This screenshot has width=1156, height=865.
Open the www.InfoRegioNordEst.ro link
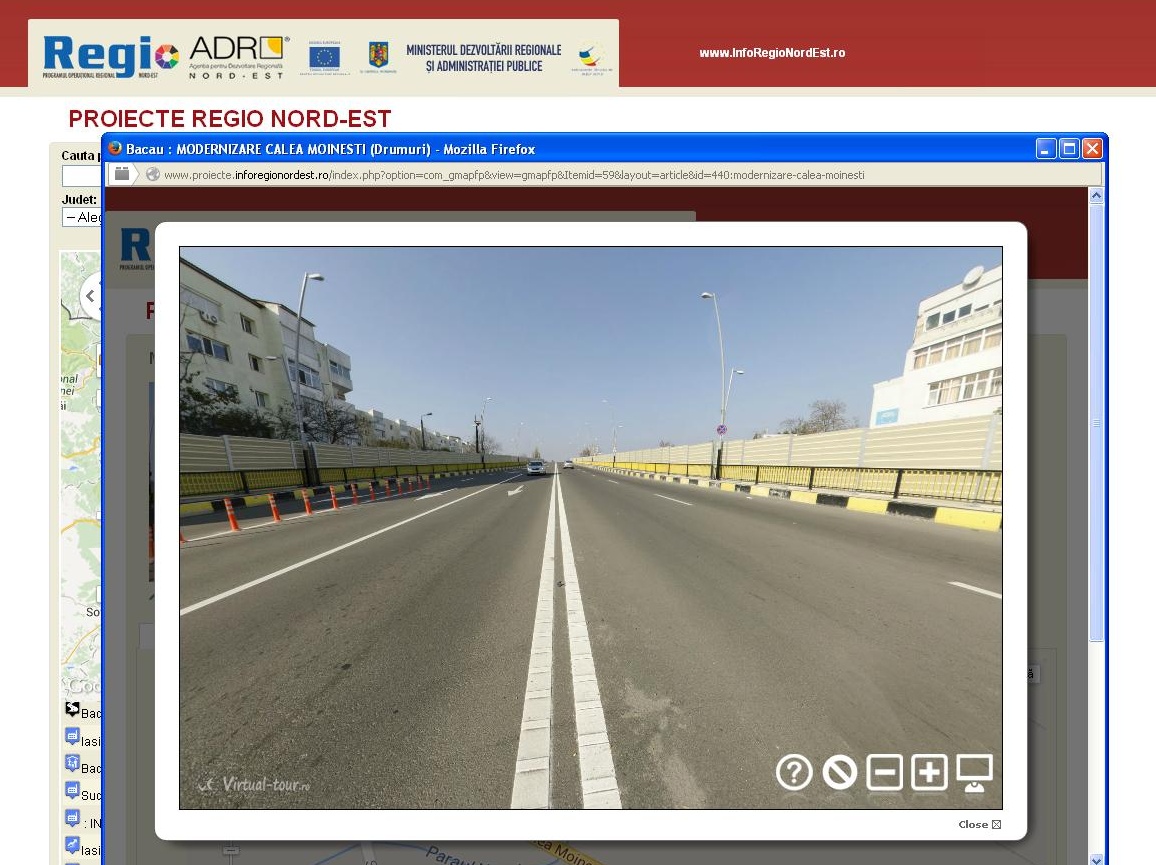click(772, 53)
